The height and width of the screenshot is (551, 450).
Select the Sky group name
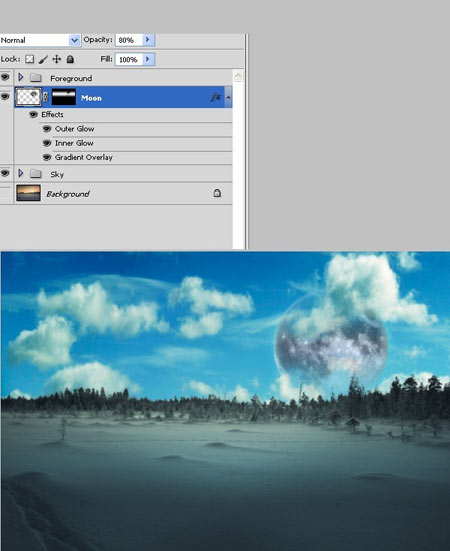pyautogui.click(x=57, y=175)
